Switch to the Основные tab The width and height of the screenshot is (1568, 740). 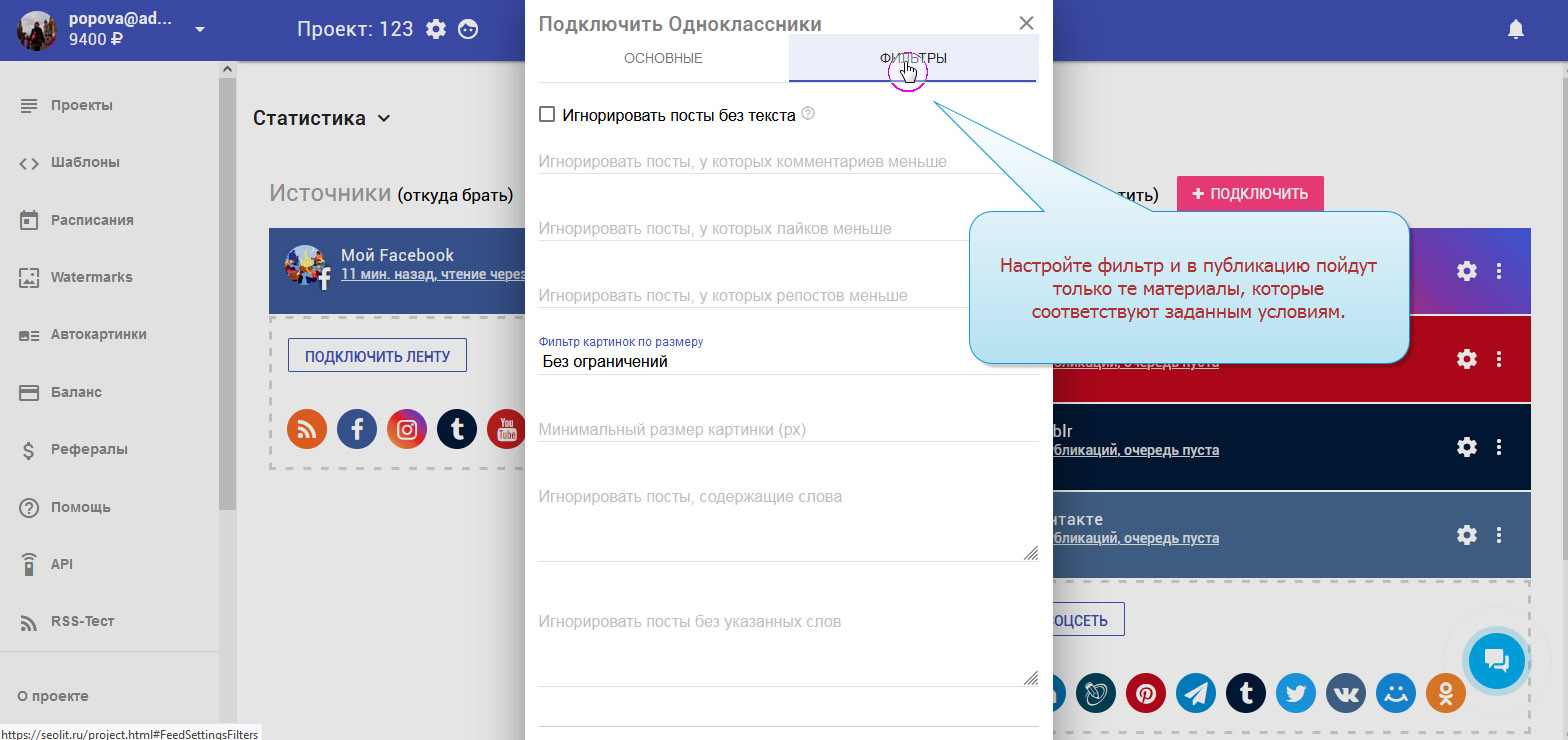(663, 58)
